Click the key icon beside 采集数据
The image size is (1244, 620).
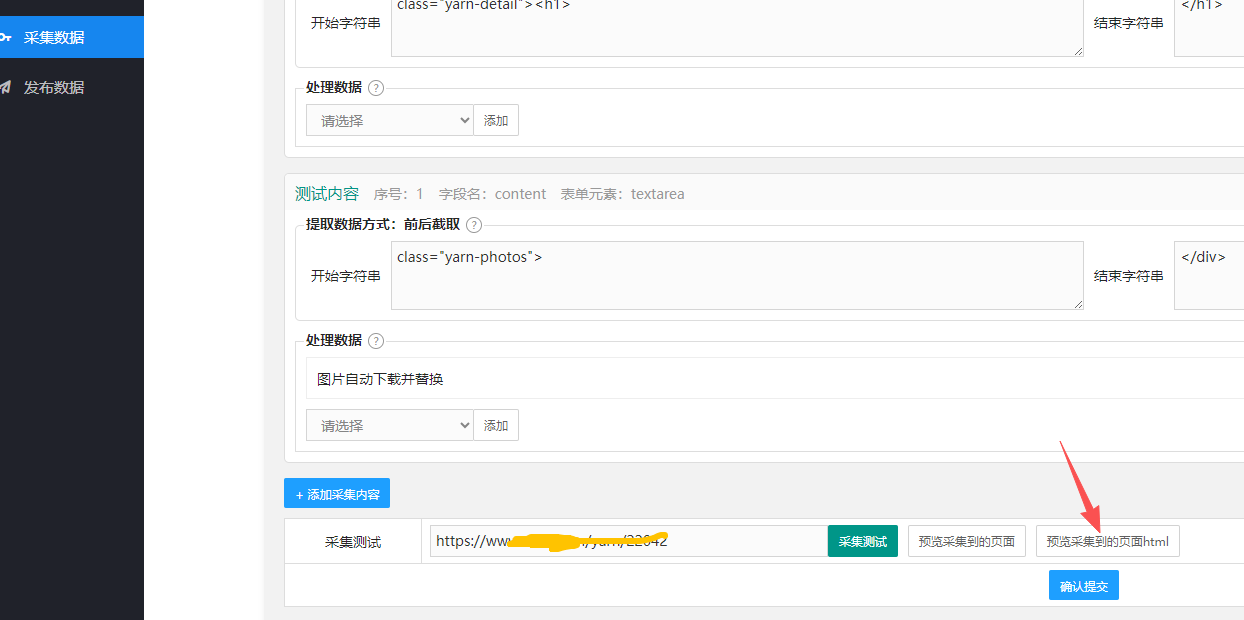(x=5, y=37)
